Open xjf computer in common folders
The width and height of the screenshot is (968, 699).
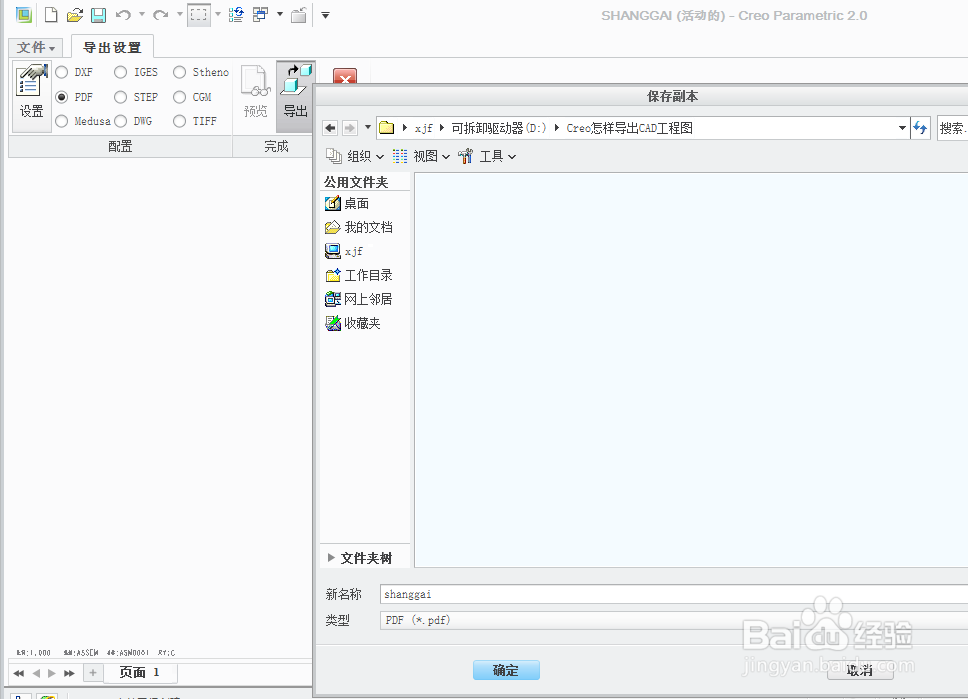pos(344,251)
